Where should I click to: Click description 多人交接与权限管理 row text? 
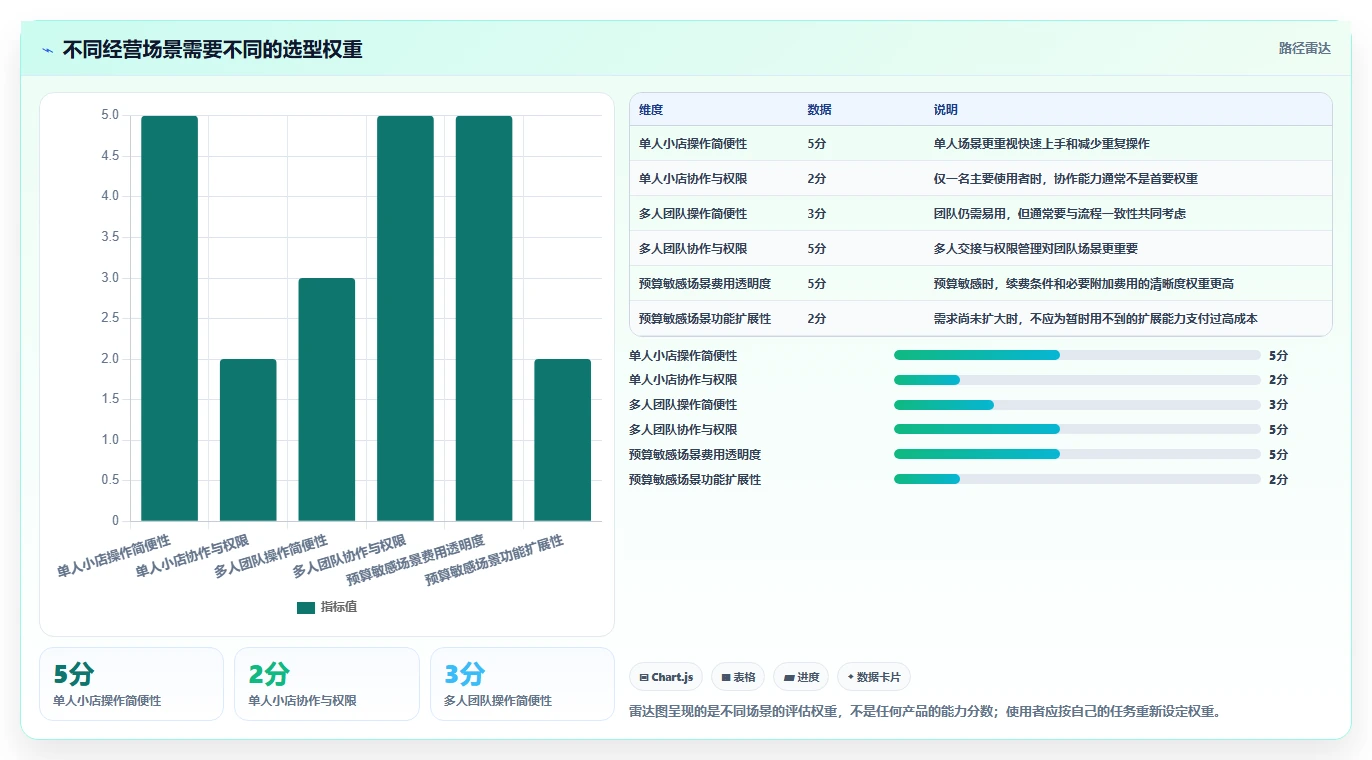coord(1036,249)
